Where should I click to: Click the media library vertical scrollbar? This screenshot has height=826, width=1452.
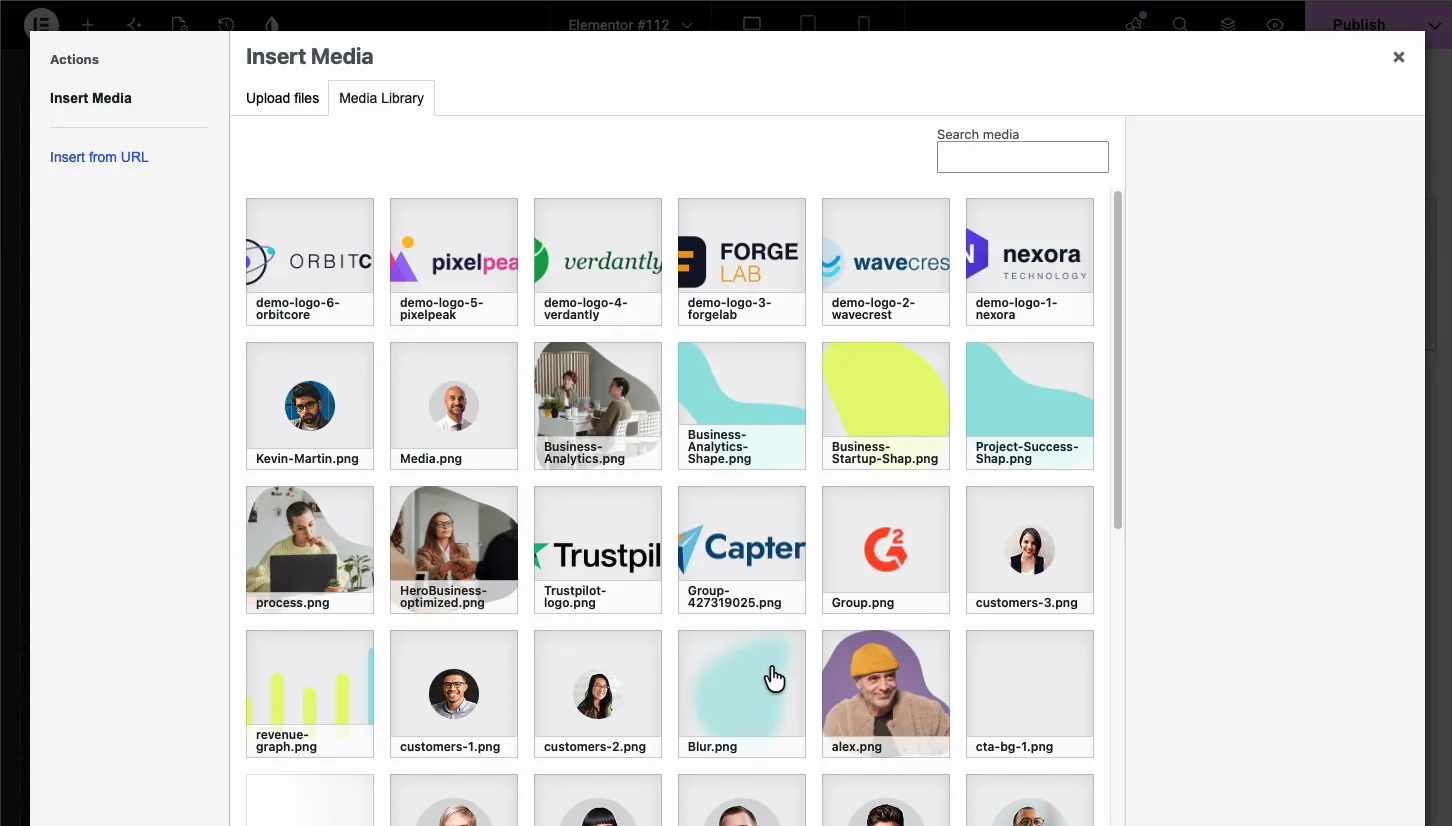1118,360
